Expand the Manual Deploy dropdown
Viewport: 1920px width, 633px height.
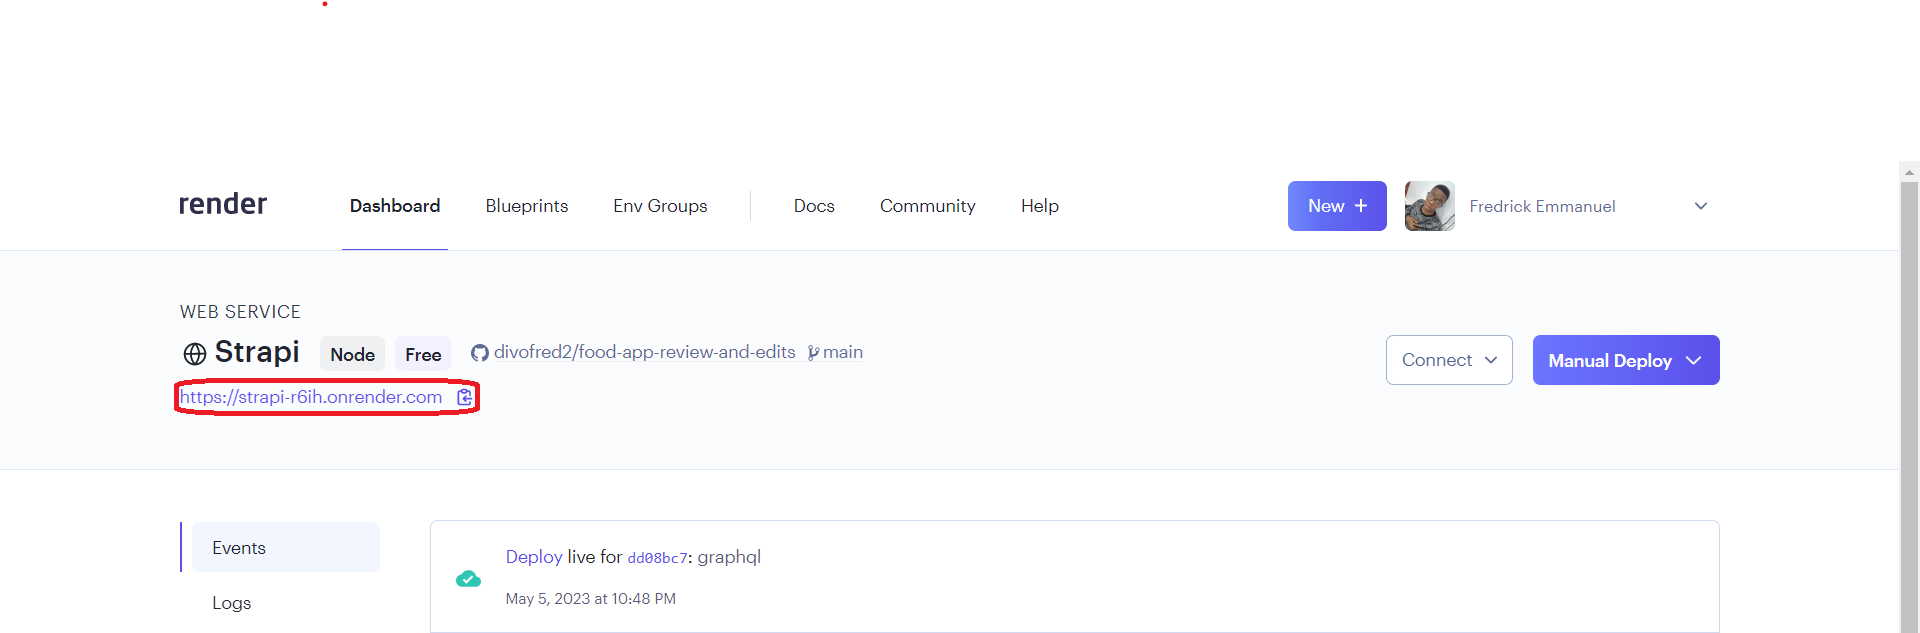(x=1626, y=360)
